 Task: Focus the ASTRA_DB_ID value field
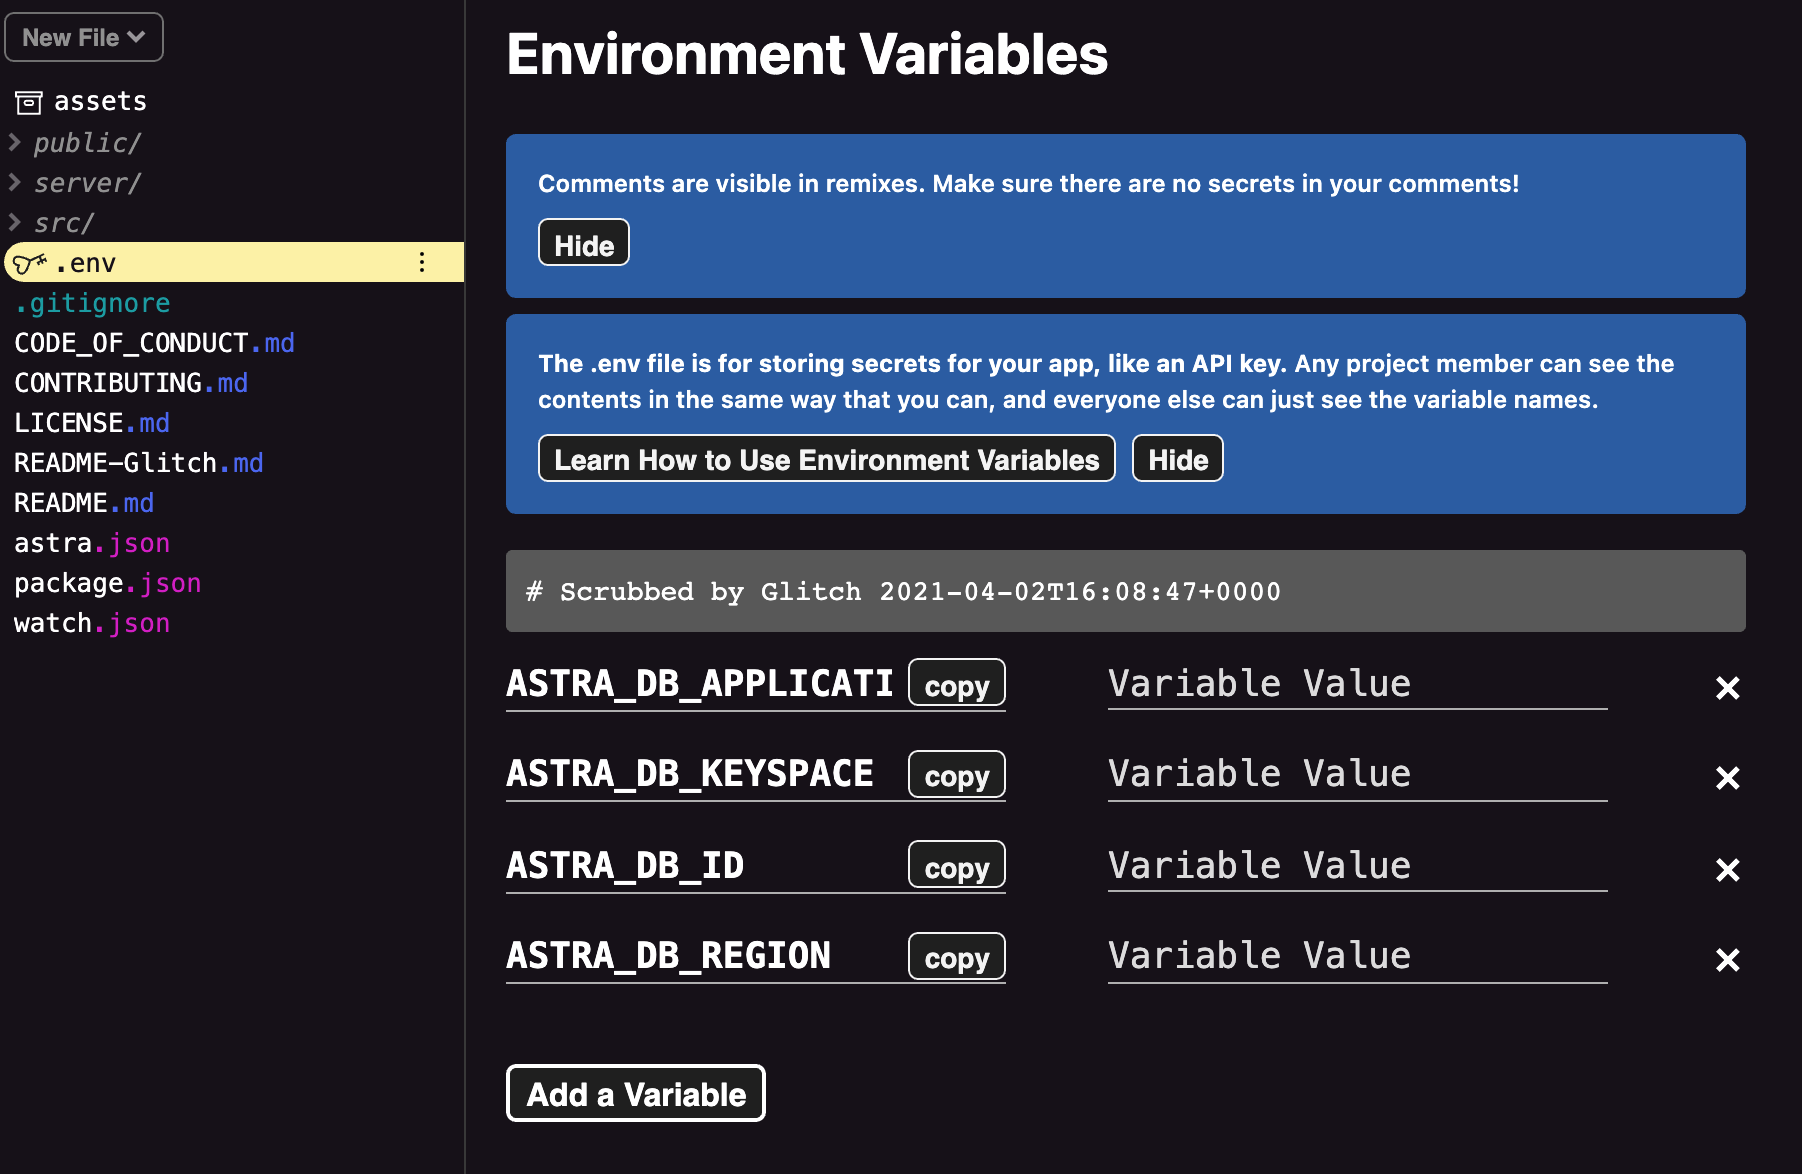pos(1356,865)
